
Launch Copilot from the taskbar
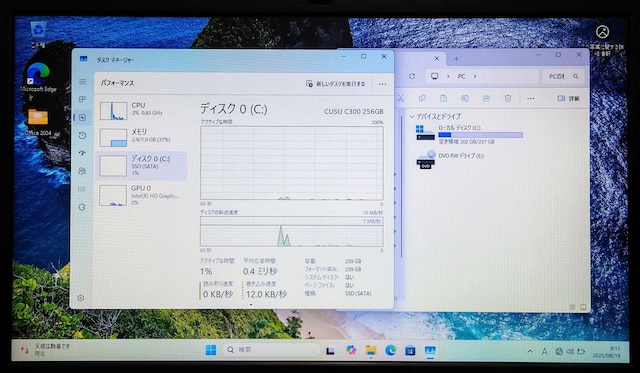tap(351, 350)
